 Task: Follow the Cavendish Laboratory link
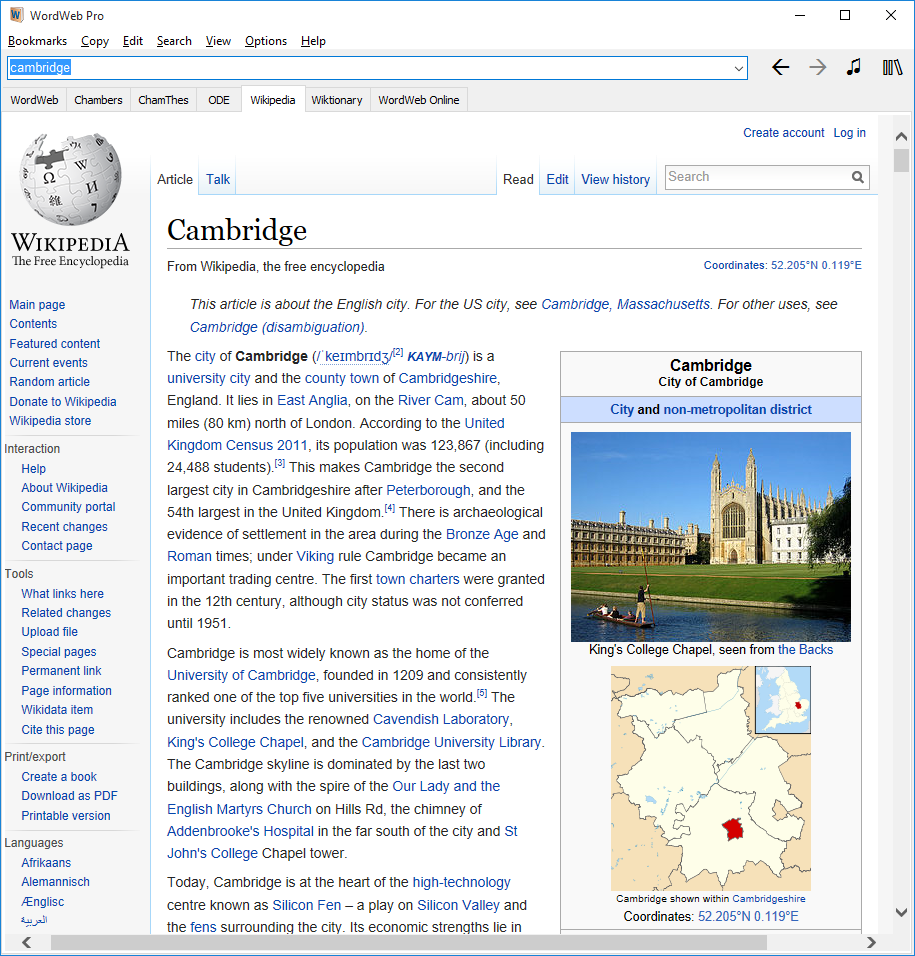click(x=441, y=719)
